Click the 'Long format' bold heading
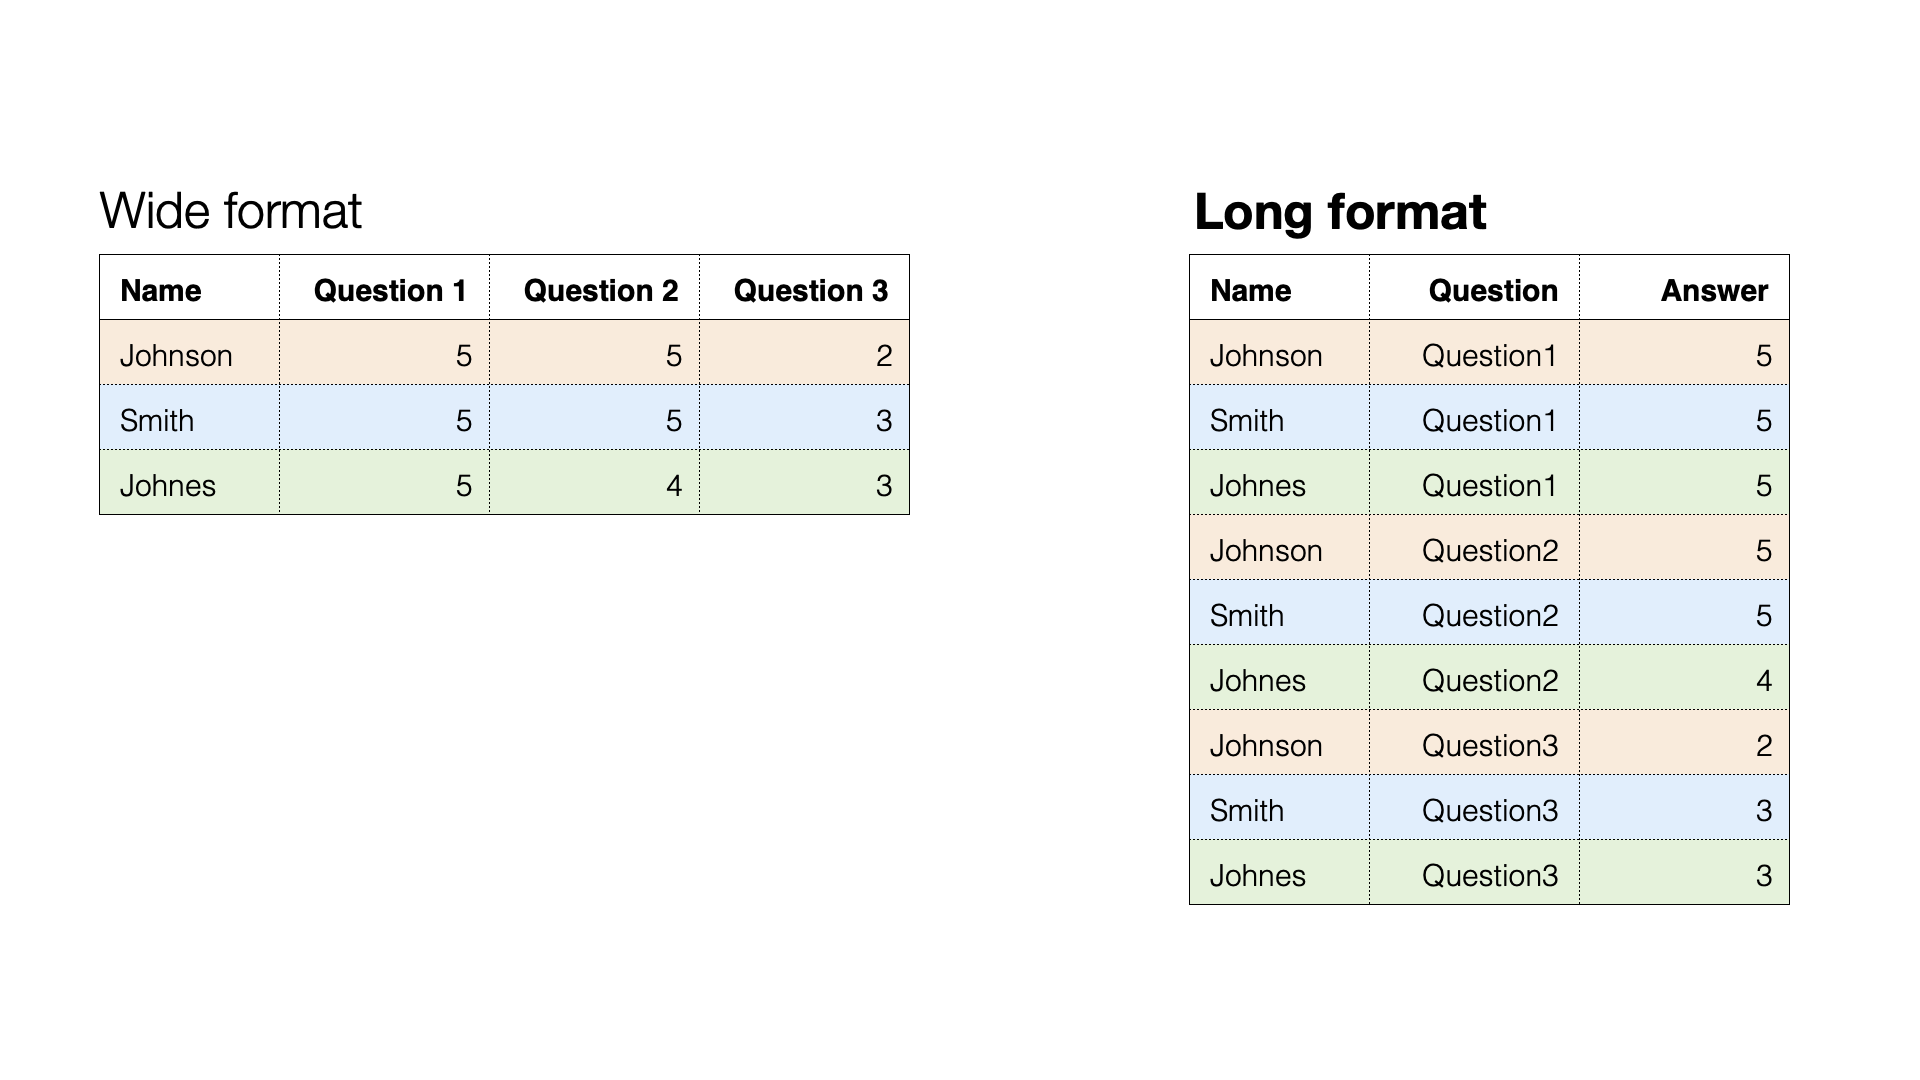The width and height of the screenshot is (1920, 1080). [1340, 212]
